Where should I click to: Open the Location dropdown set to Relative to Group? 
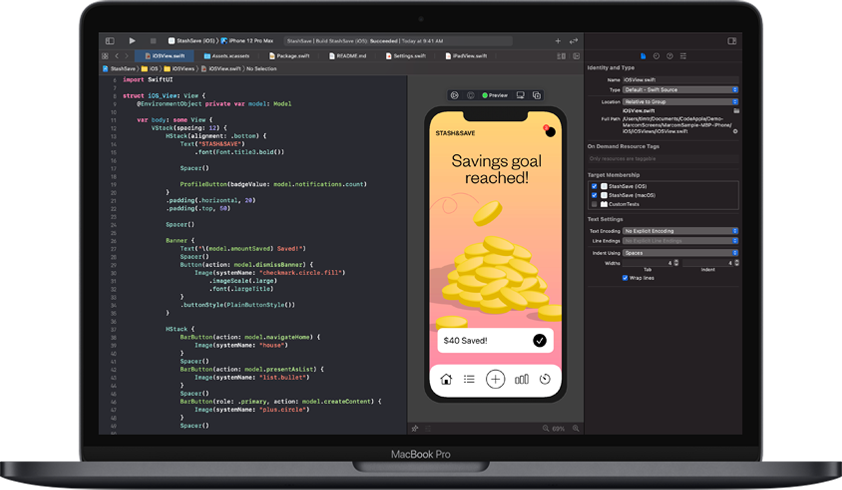point(679,102)
